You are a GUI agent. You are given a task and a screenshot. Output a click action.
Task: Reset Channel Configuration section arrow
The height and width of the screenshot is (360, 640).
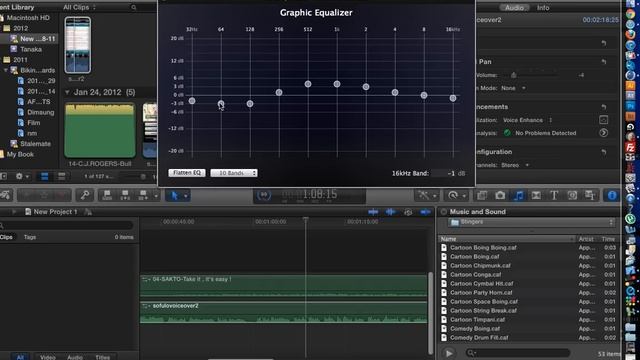coord(604,152)
